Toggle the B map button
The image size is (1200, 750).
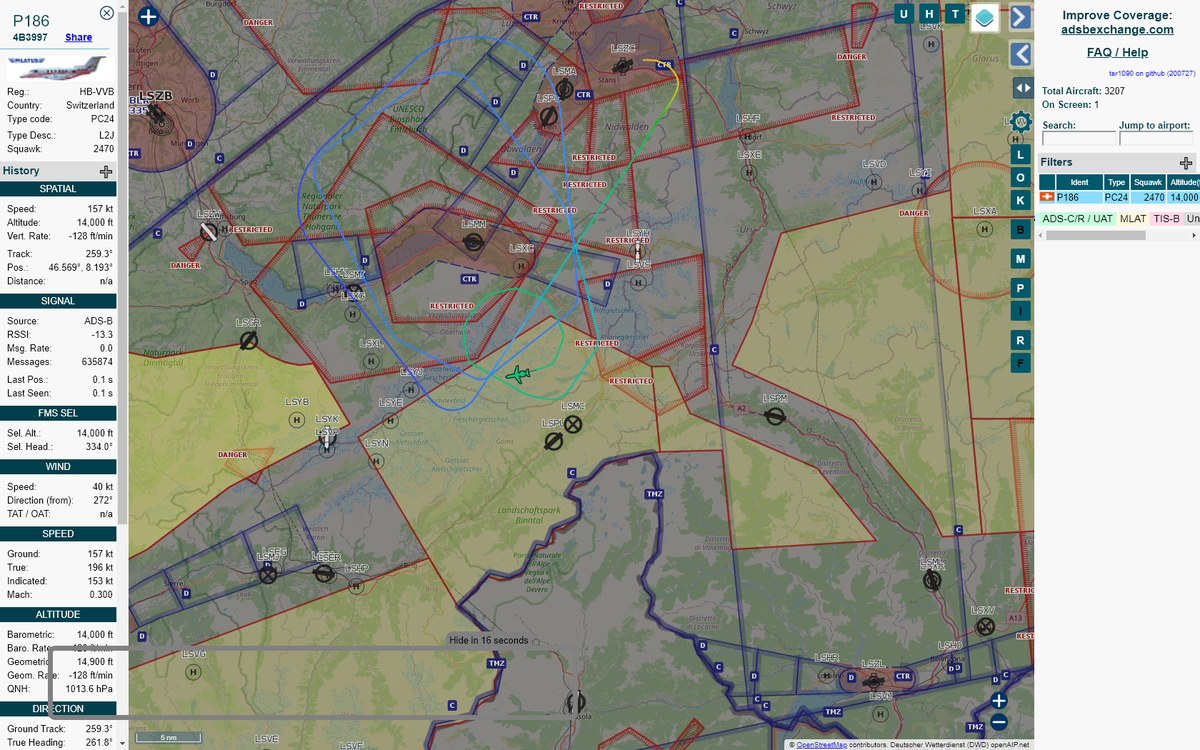tap(1020, 230)
